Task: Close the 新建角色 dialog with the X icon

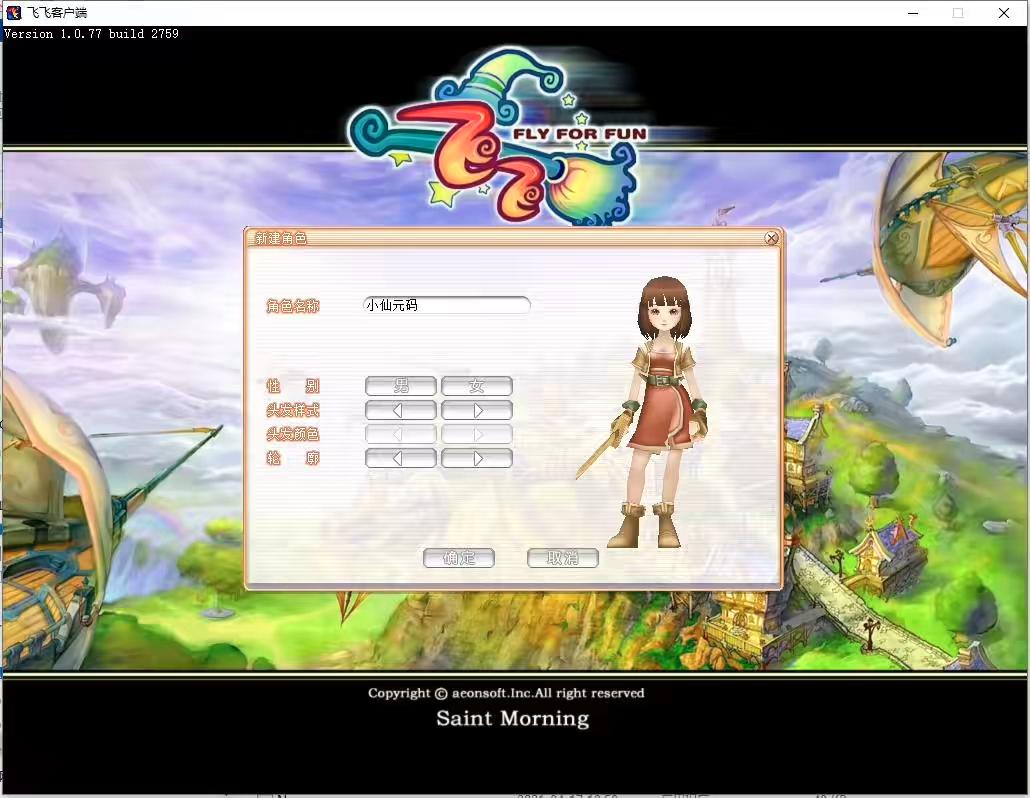Action: pos(771,239)
